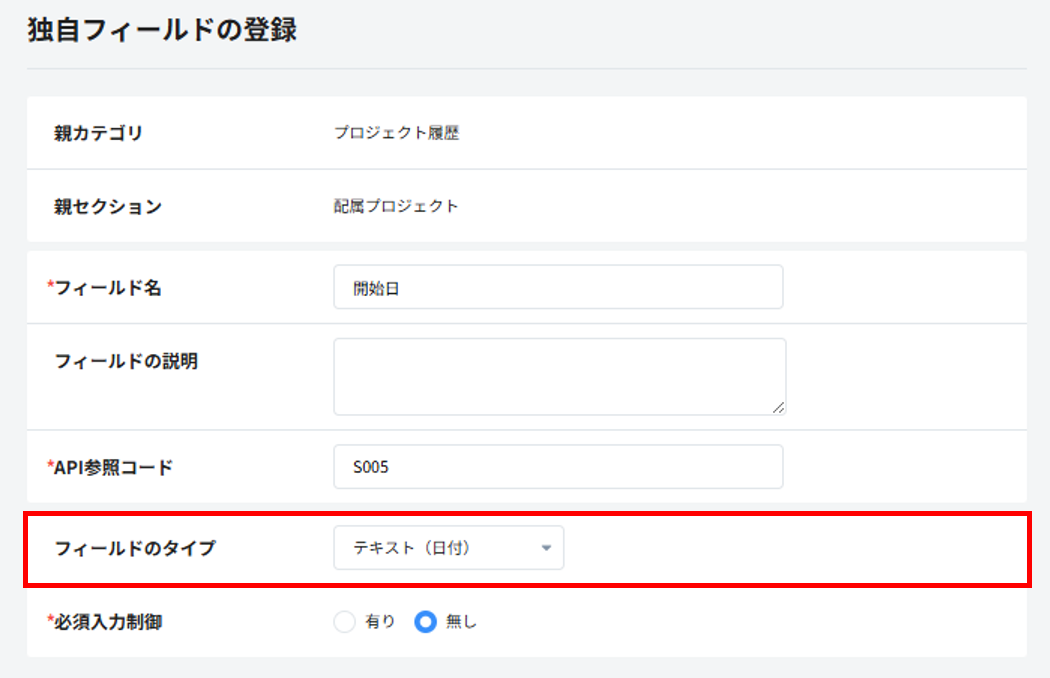
Task: Click the フィールドの説明 label
Action: (126, 362)
